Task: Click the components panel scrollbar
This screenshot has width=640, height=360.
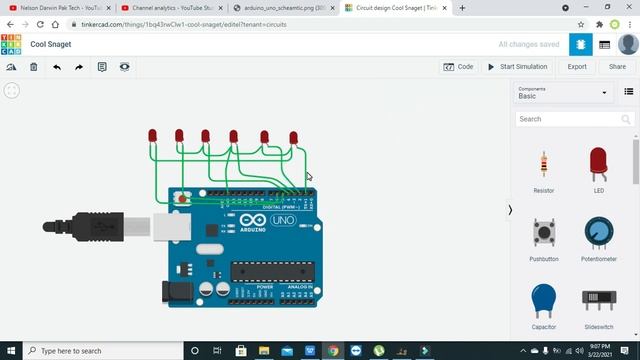Action: click(636, 161)
